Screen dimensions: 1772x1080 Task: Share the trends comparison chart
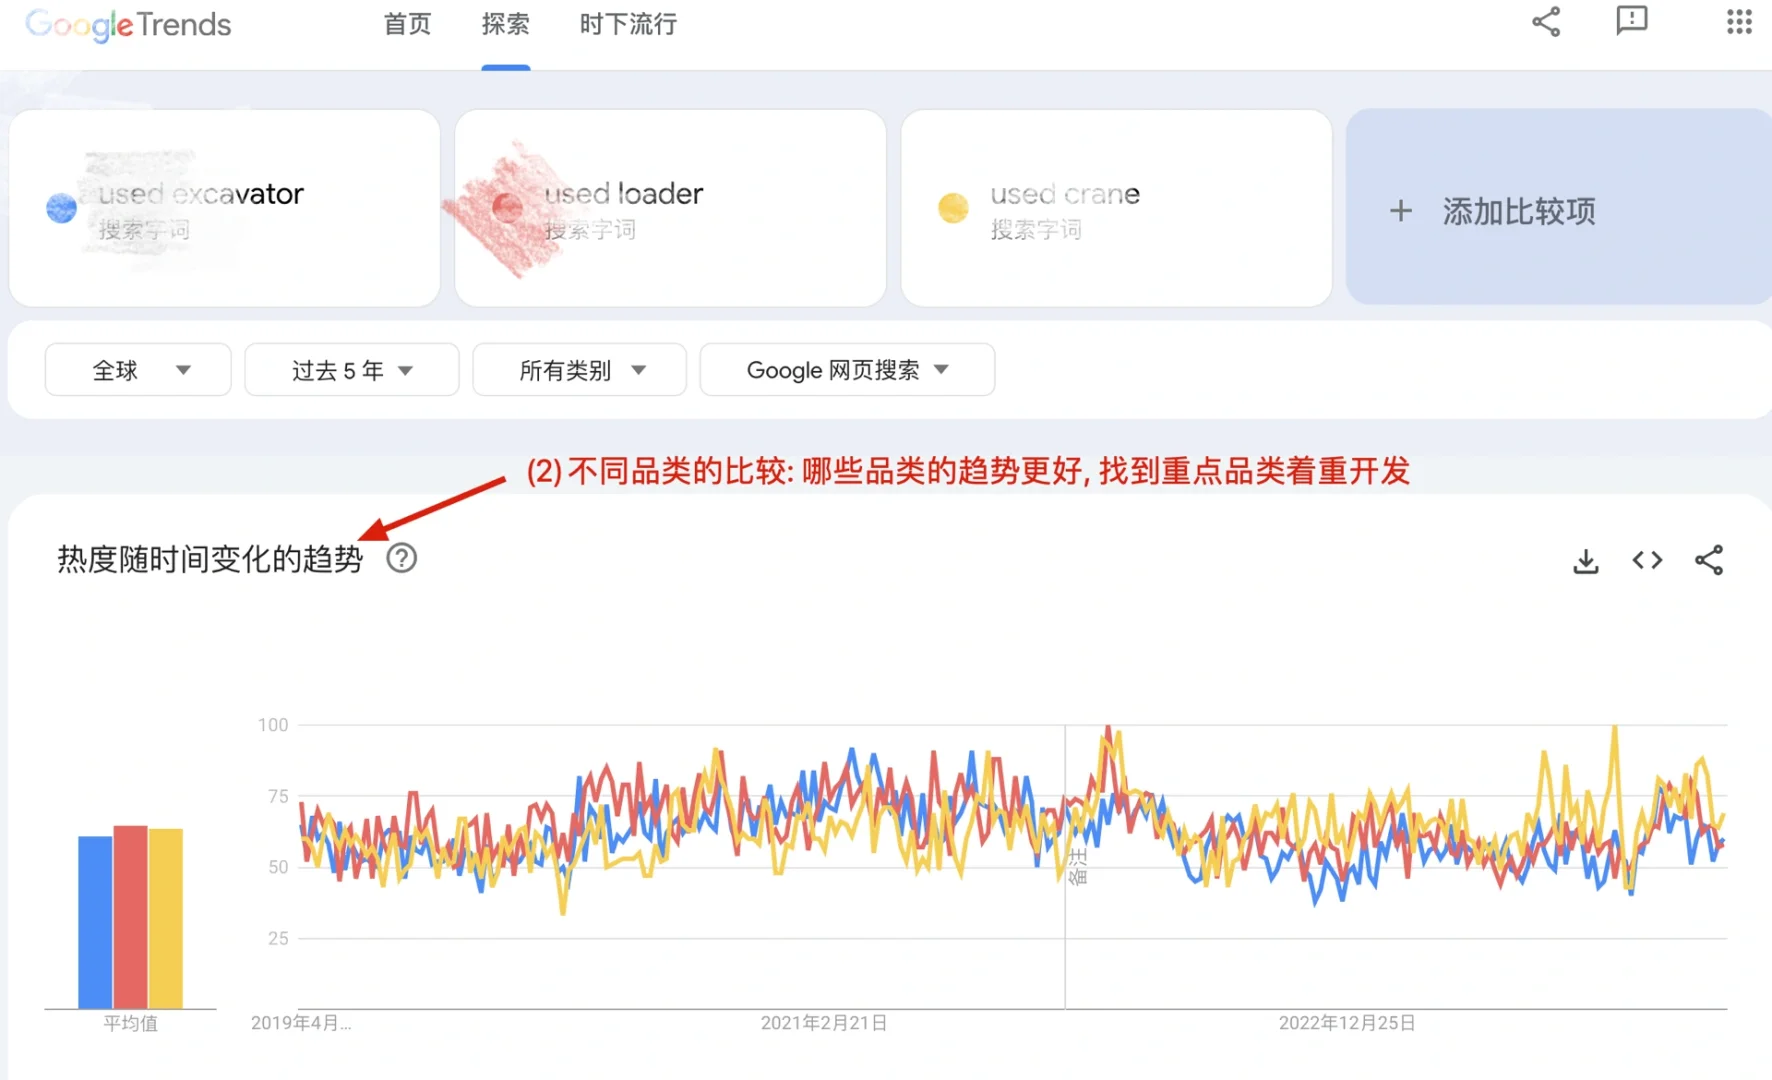click(x=1710, y=560)
